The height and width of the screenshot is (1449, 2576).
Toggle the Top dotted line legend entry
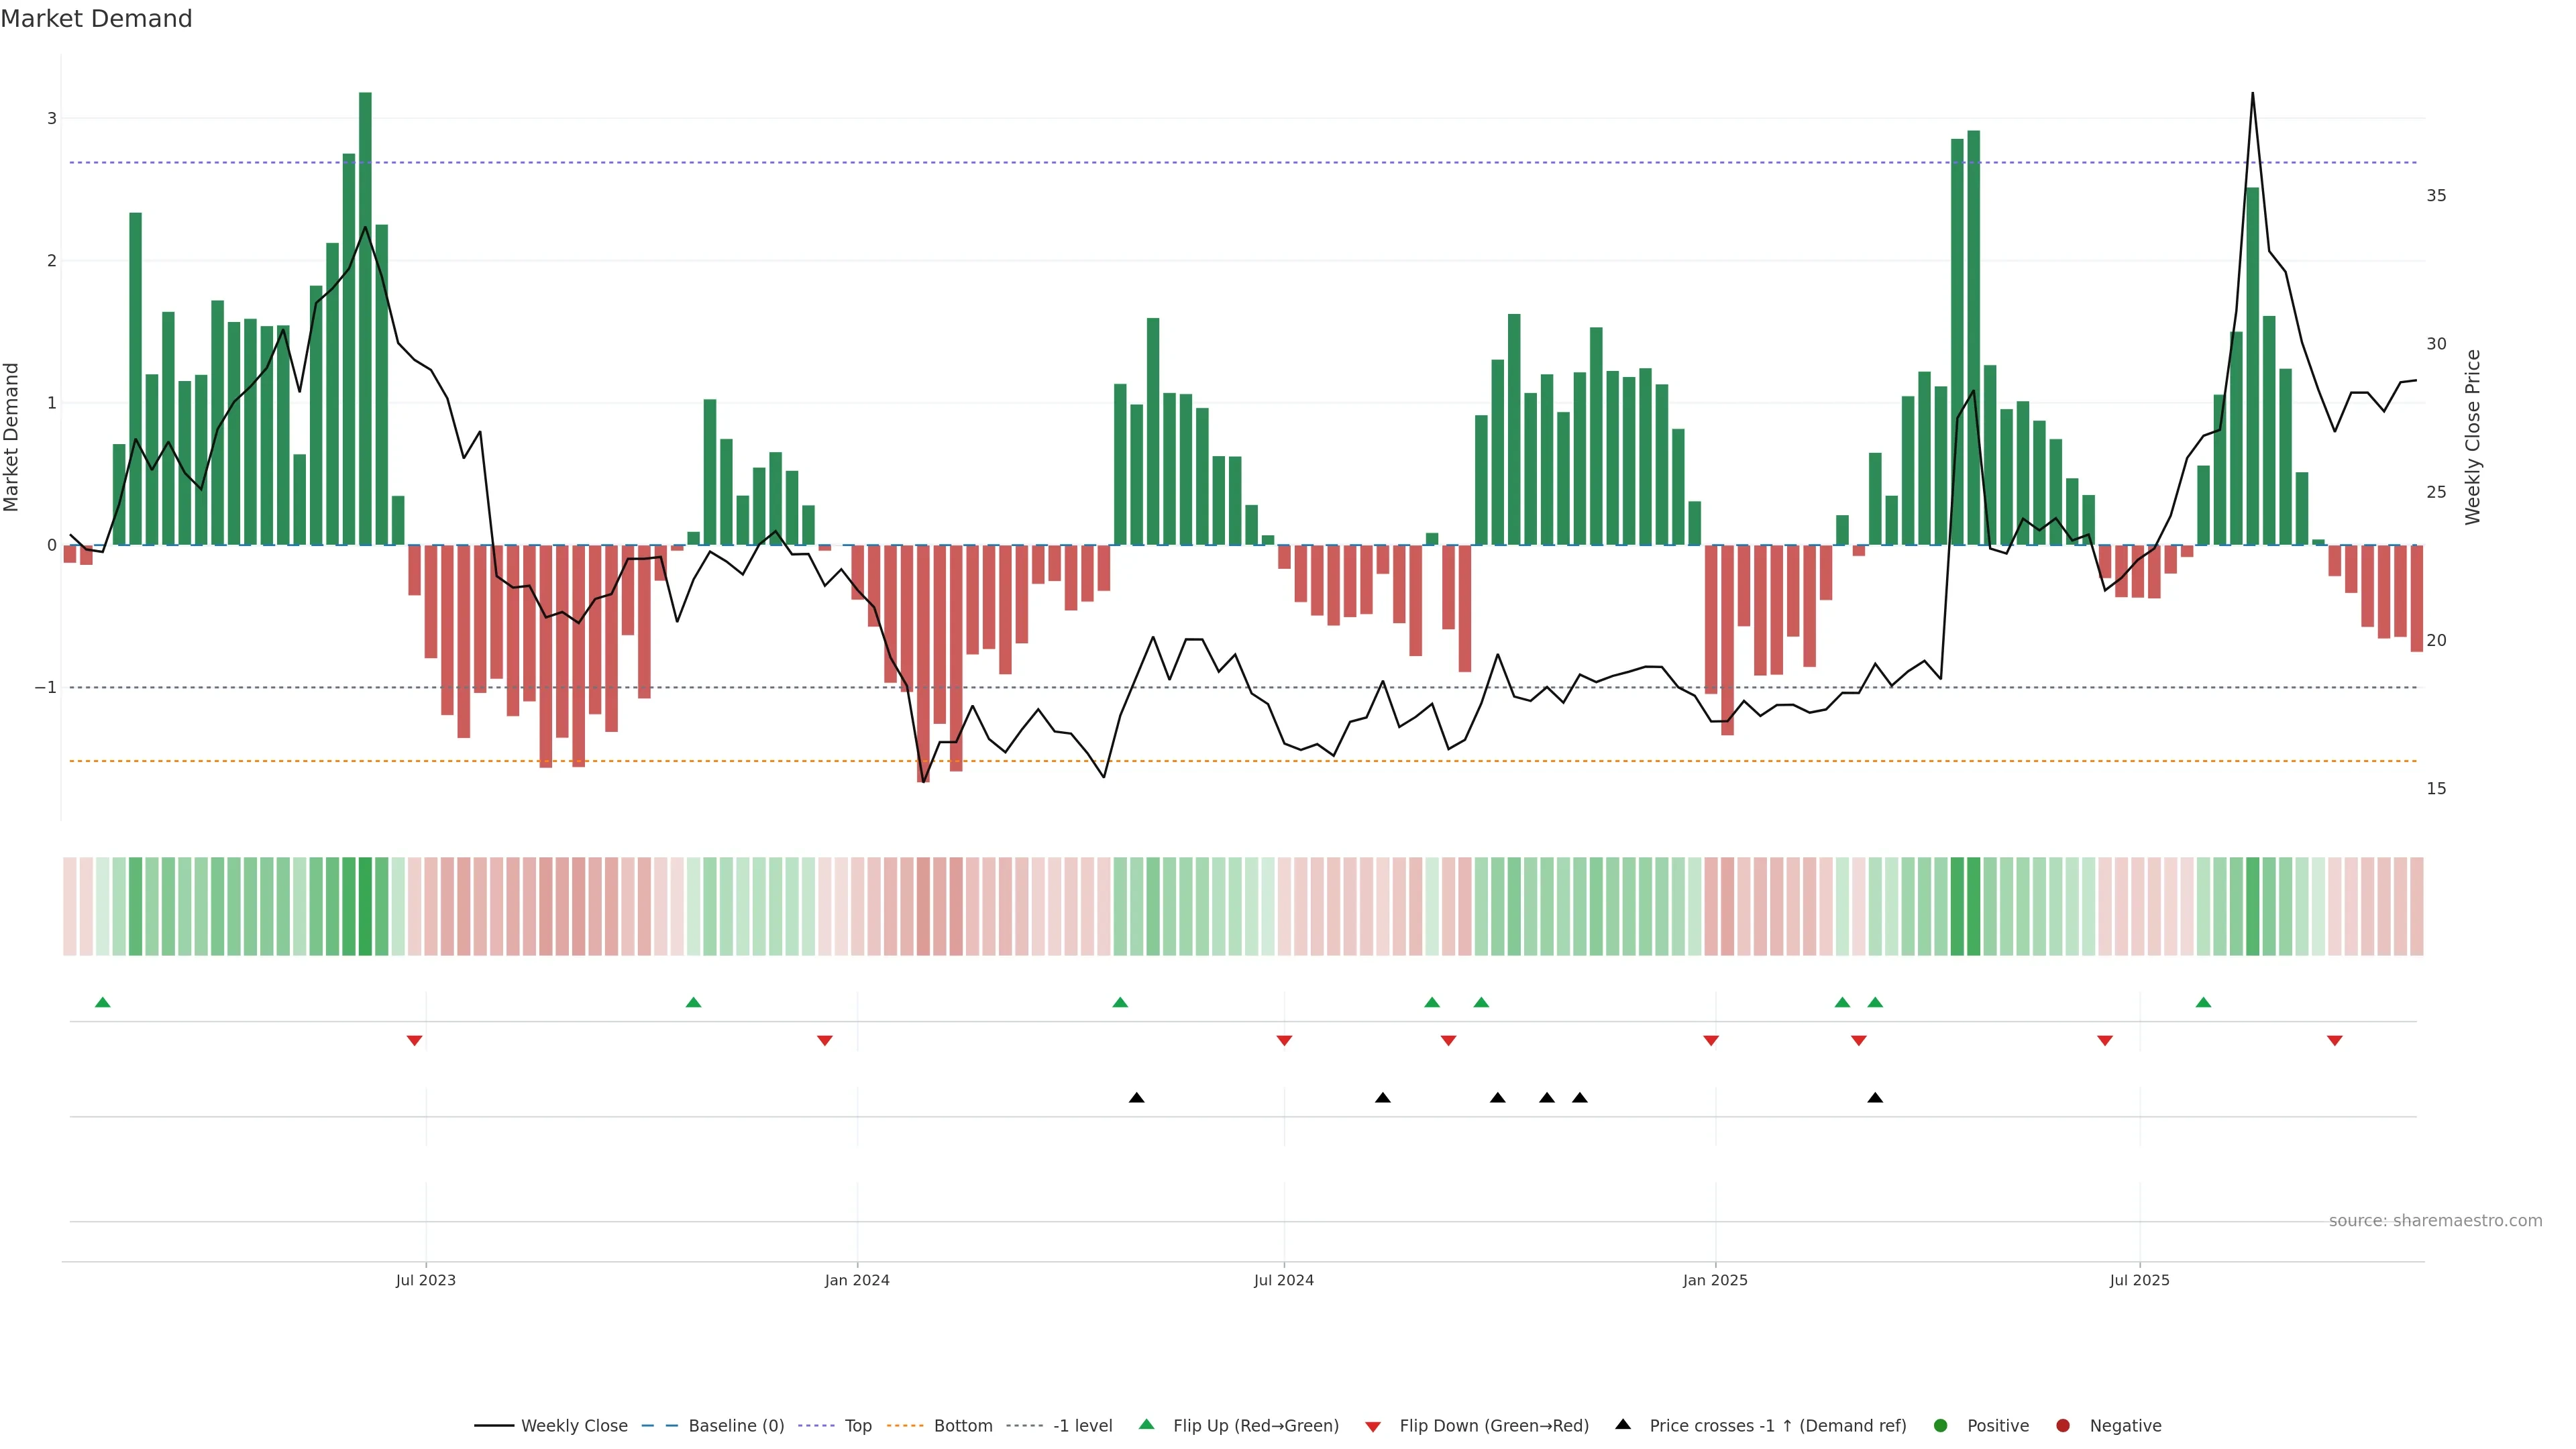pos(857,1426)
